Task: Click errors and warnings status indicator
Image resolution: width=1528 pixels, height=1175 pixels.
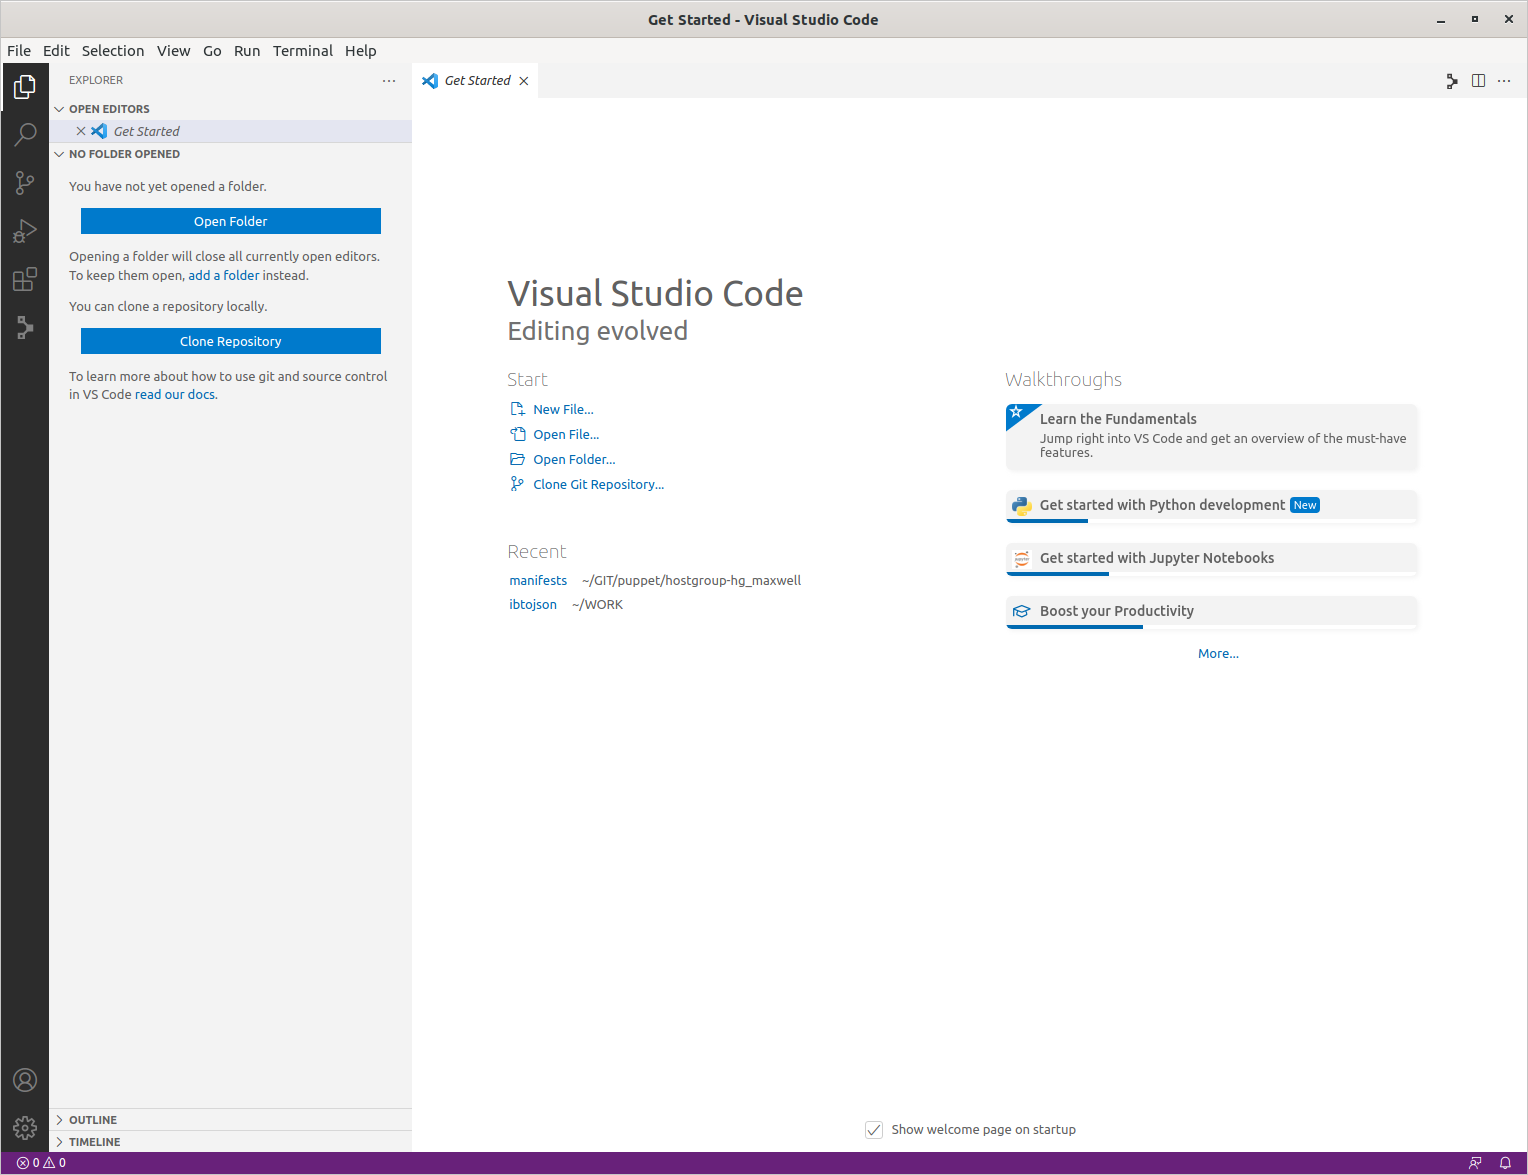Action: (x=41, y=1163)
